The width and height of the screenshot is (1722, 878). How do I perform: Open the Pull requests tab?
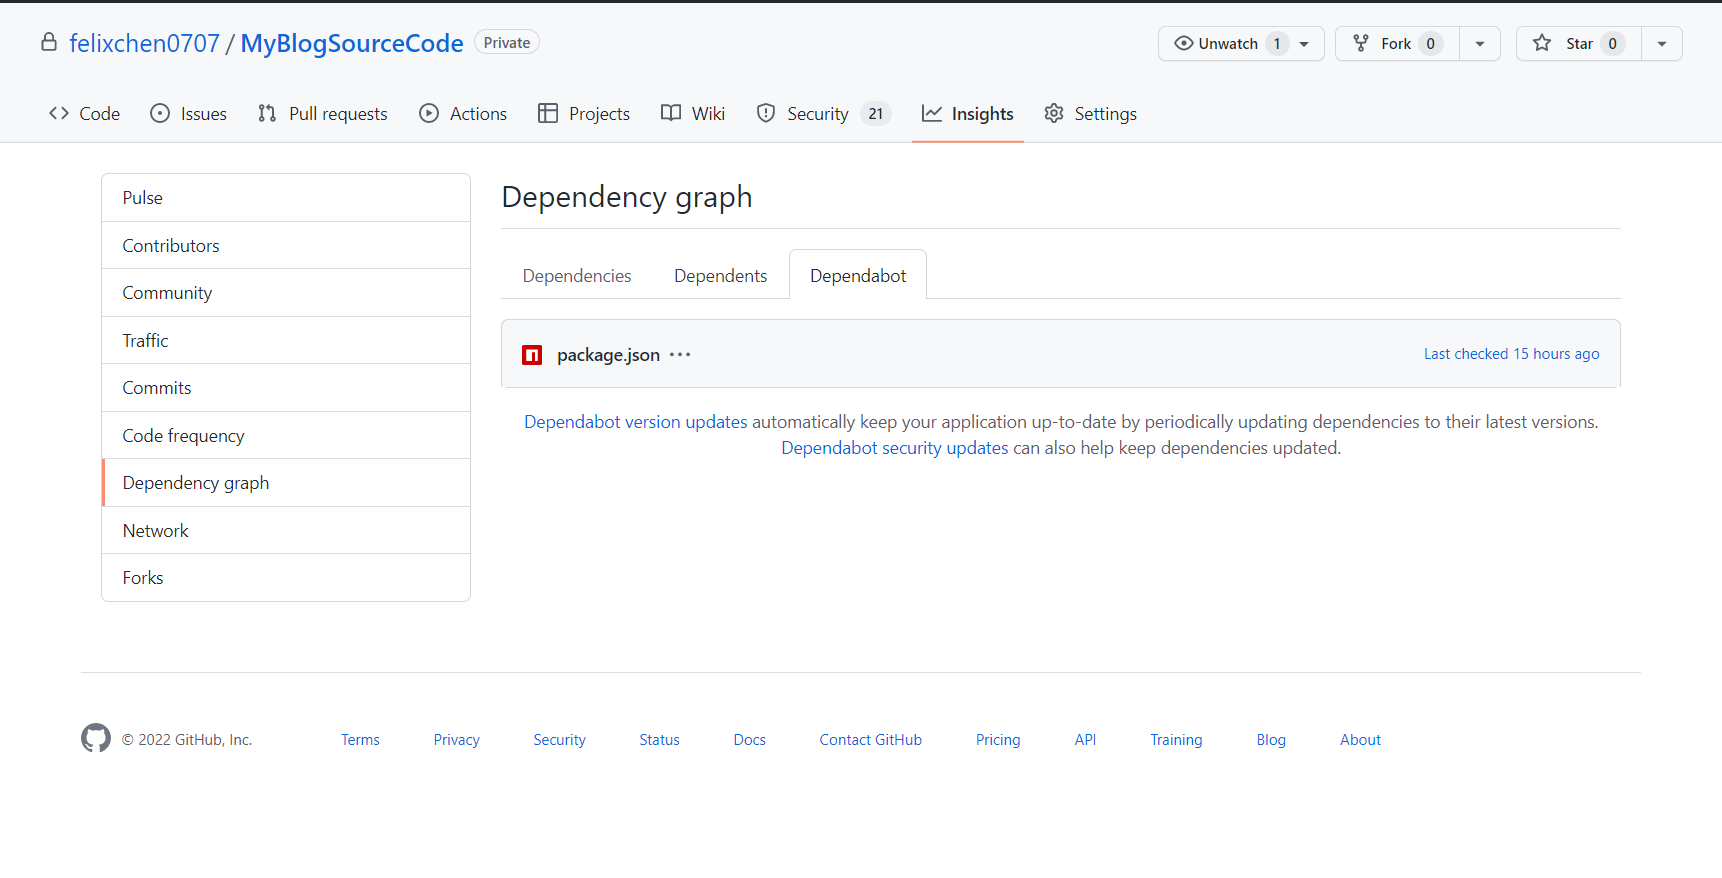323,114
